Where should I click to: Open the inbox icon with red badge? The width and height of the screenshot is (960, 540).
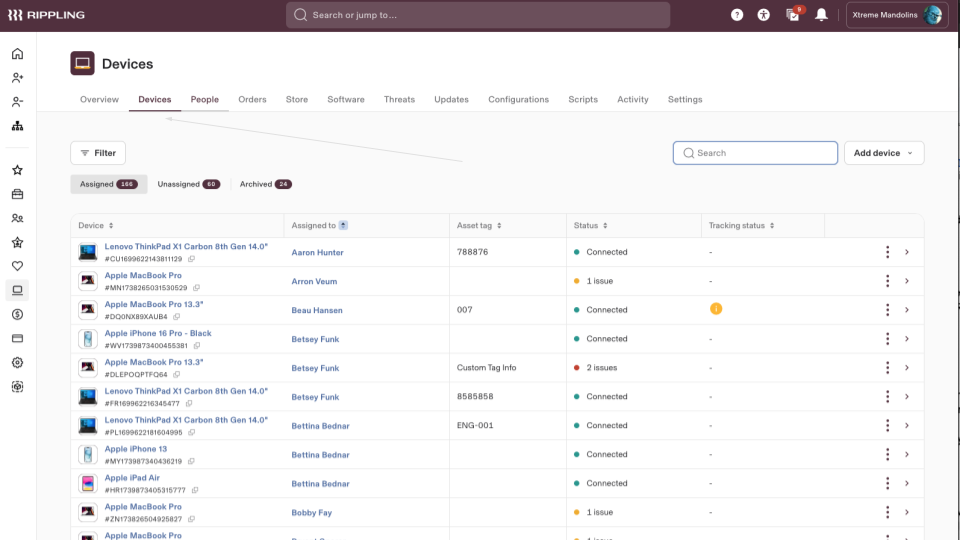pos(793,15)
